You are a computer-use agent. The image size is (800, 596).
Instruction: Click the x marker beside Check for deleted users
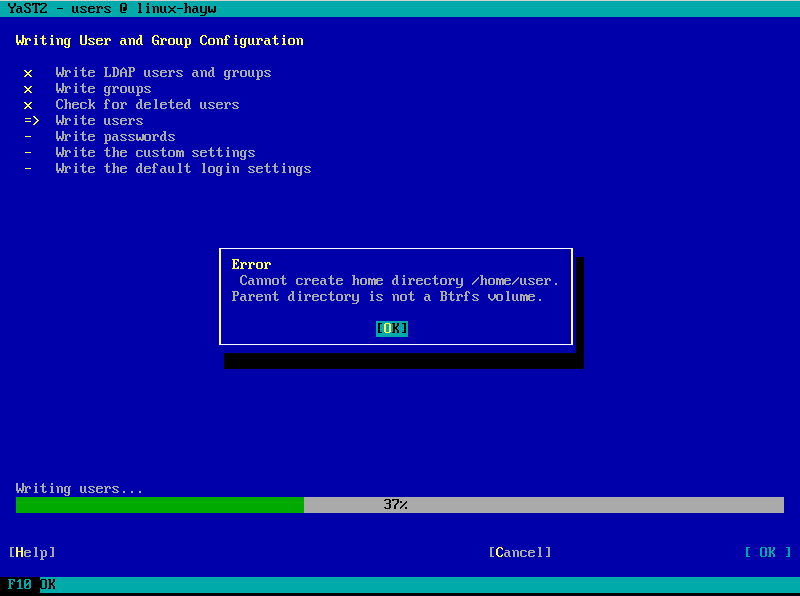pyautogui.click(x=28, y=105)
